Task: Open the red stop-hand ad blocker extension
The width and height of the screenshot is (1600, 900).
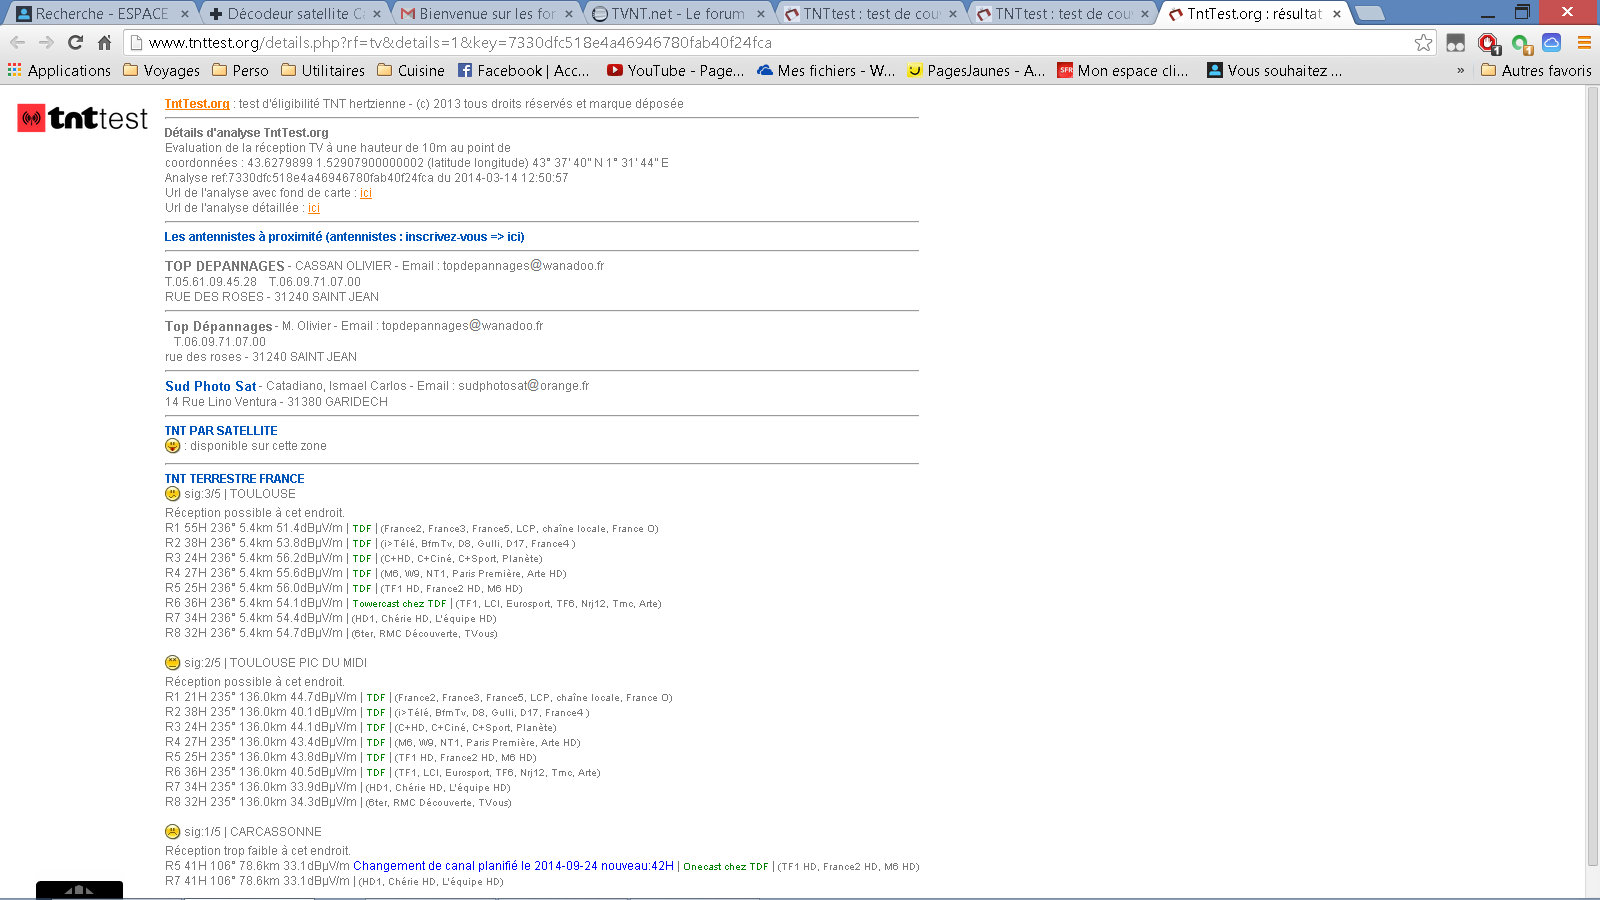Action: (1488, 43)
